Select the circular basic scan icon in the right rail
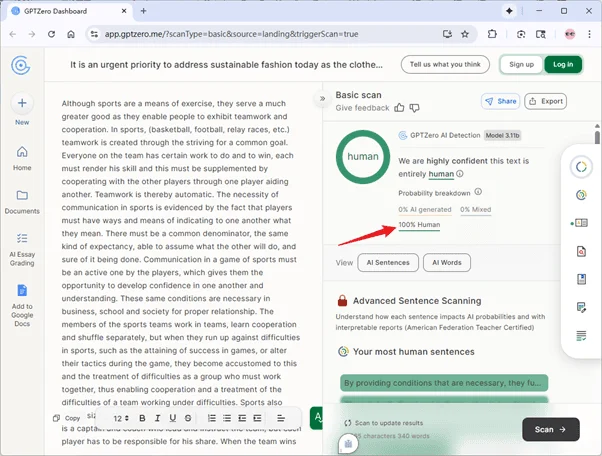This screenshot has width=602, height=456. click(x=581, y=167)
